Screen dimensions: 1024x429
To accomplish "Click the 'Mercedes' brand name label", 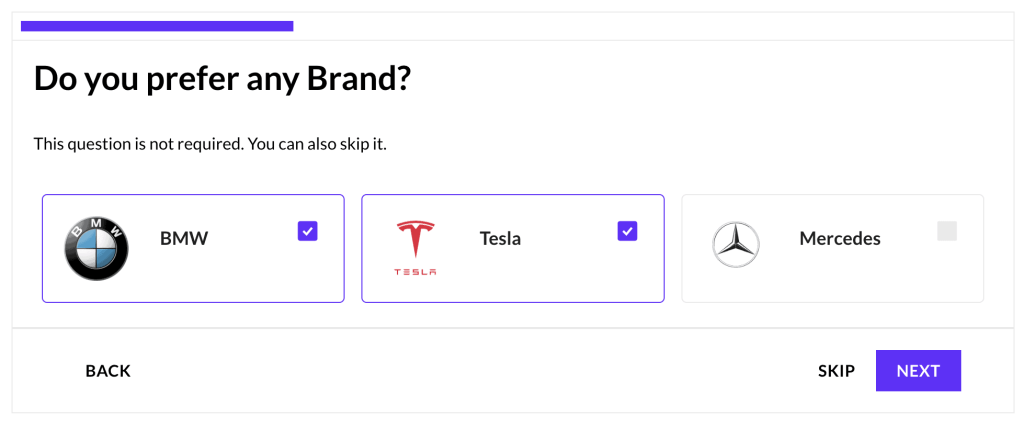I will [x=840, y=239].
